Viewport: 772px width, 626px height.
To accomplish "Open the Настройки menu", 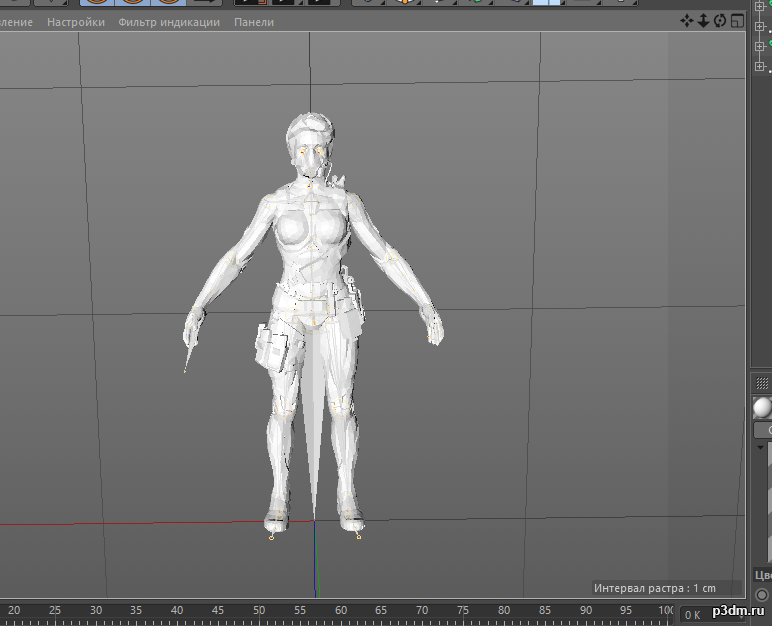I will pos(76,22).
